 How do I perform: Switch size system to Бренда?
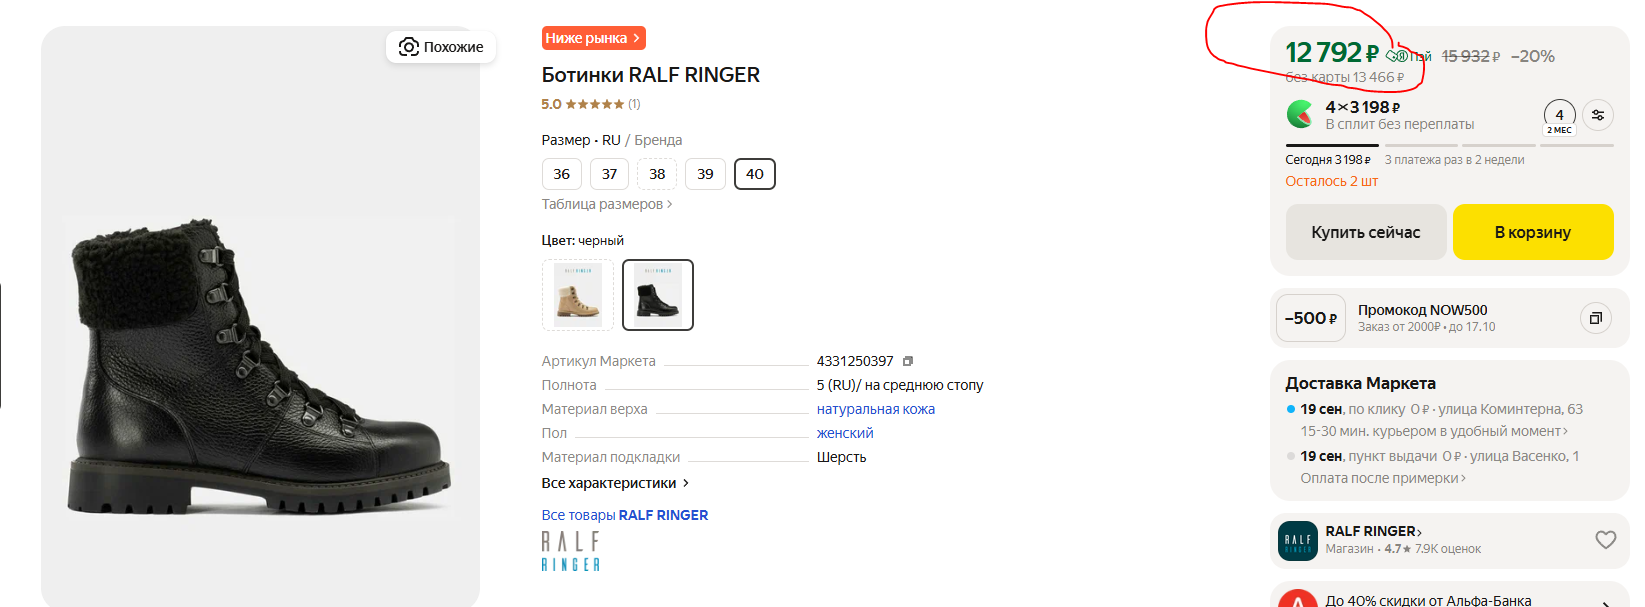point(658,140)
